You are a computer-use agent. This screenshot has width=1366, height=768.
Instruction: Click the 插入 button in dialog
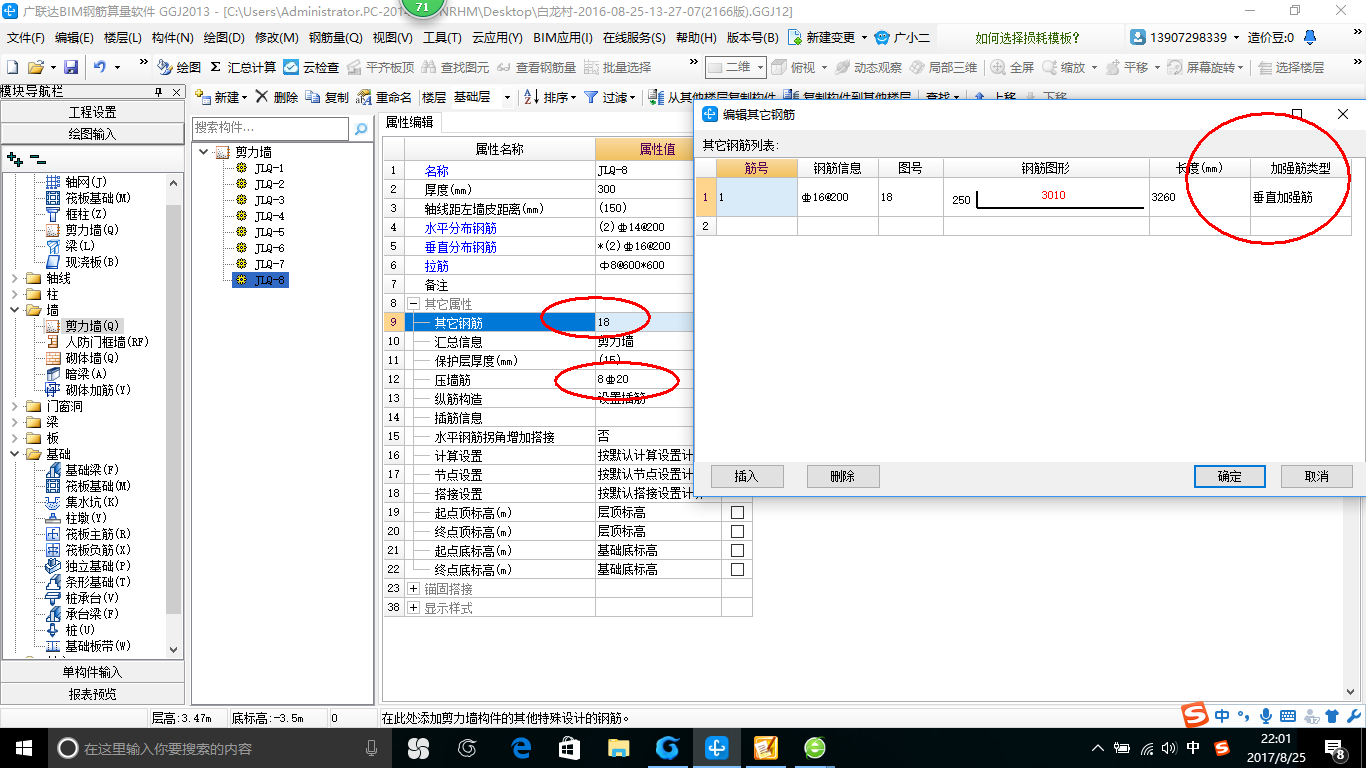pyautogui.click(x=747, y=476)
